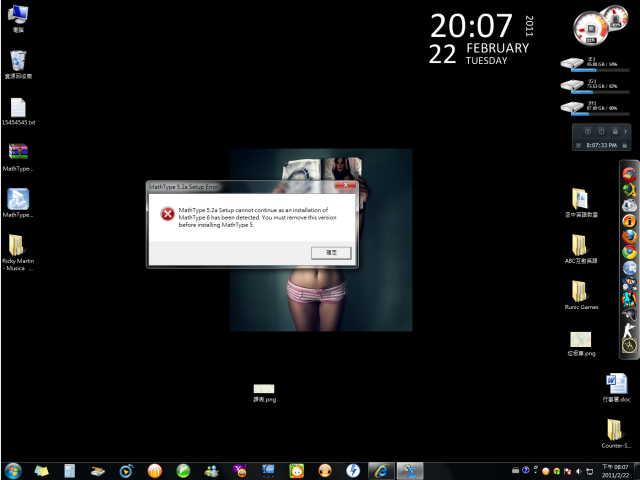Open the orange striped ball taskbar icon
Image resolution: width=640 pixels, height=480 pixels.
coord(155,471)
